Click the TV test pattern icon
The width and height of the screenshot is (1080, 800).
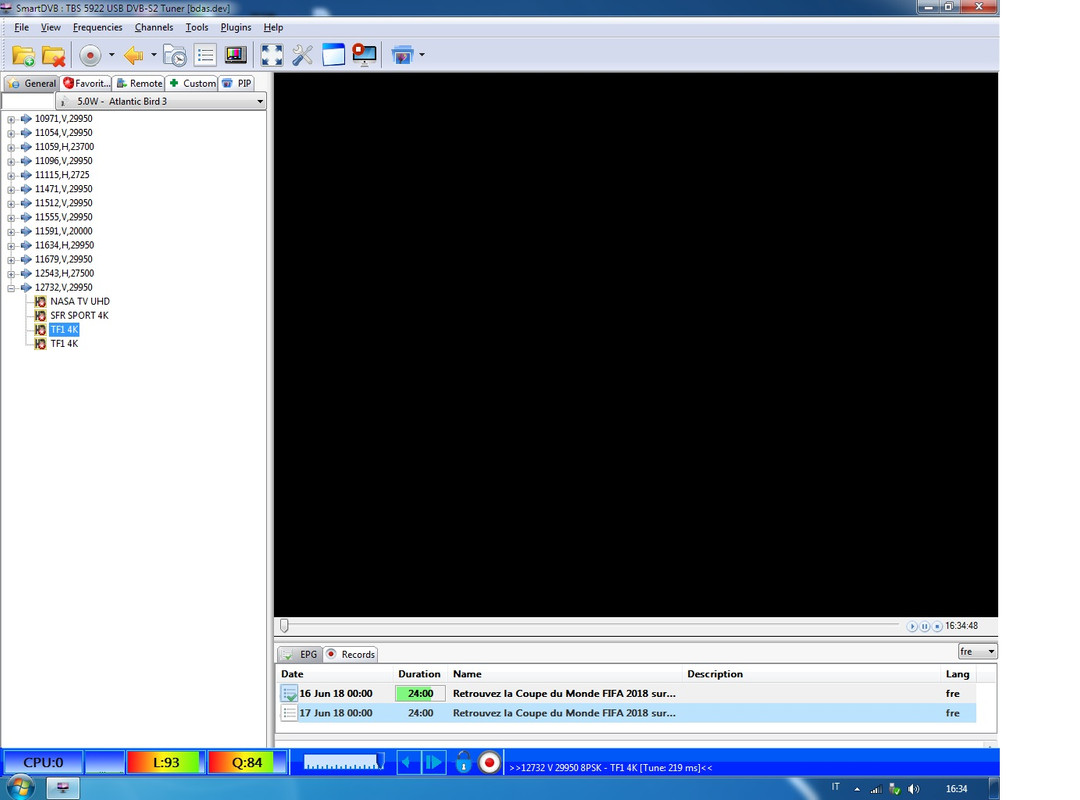236,55
